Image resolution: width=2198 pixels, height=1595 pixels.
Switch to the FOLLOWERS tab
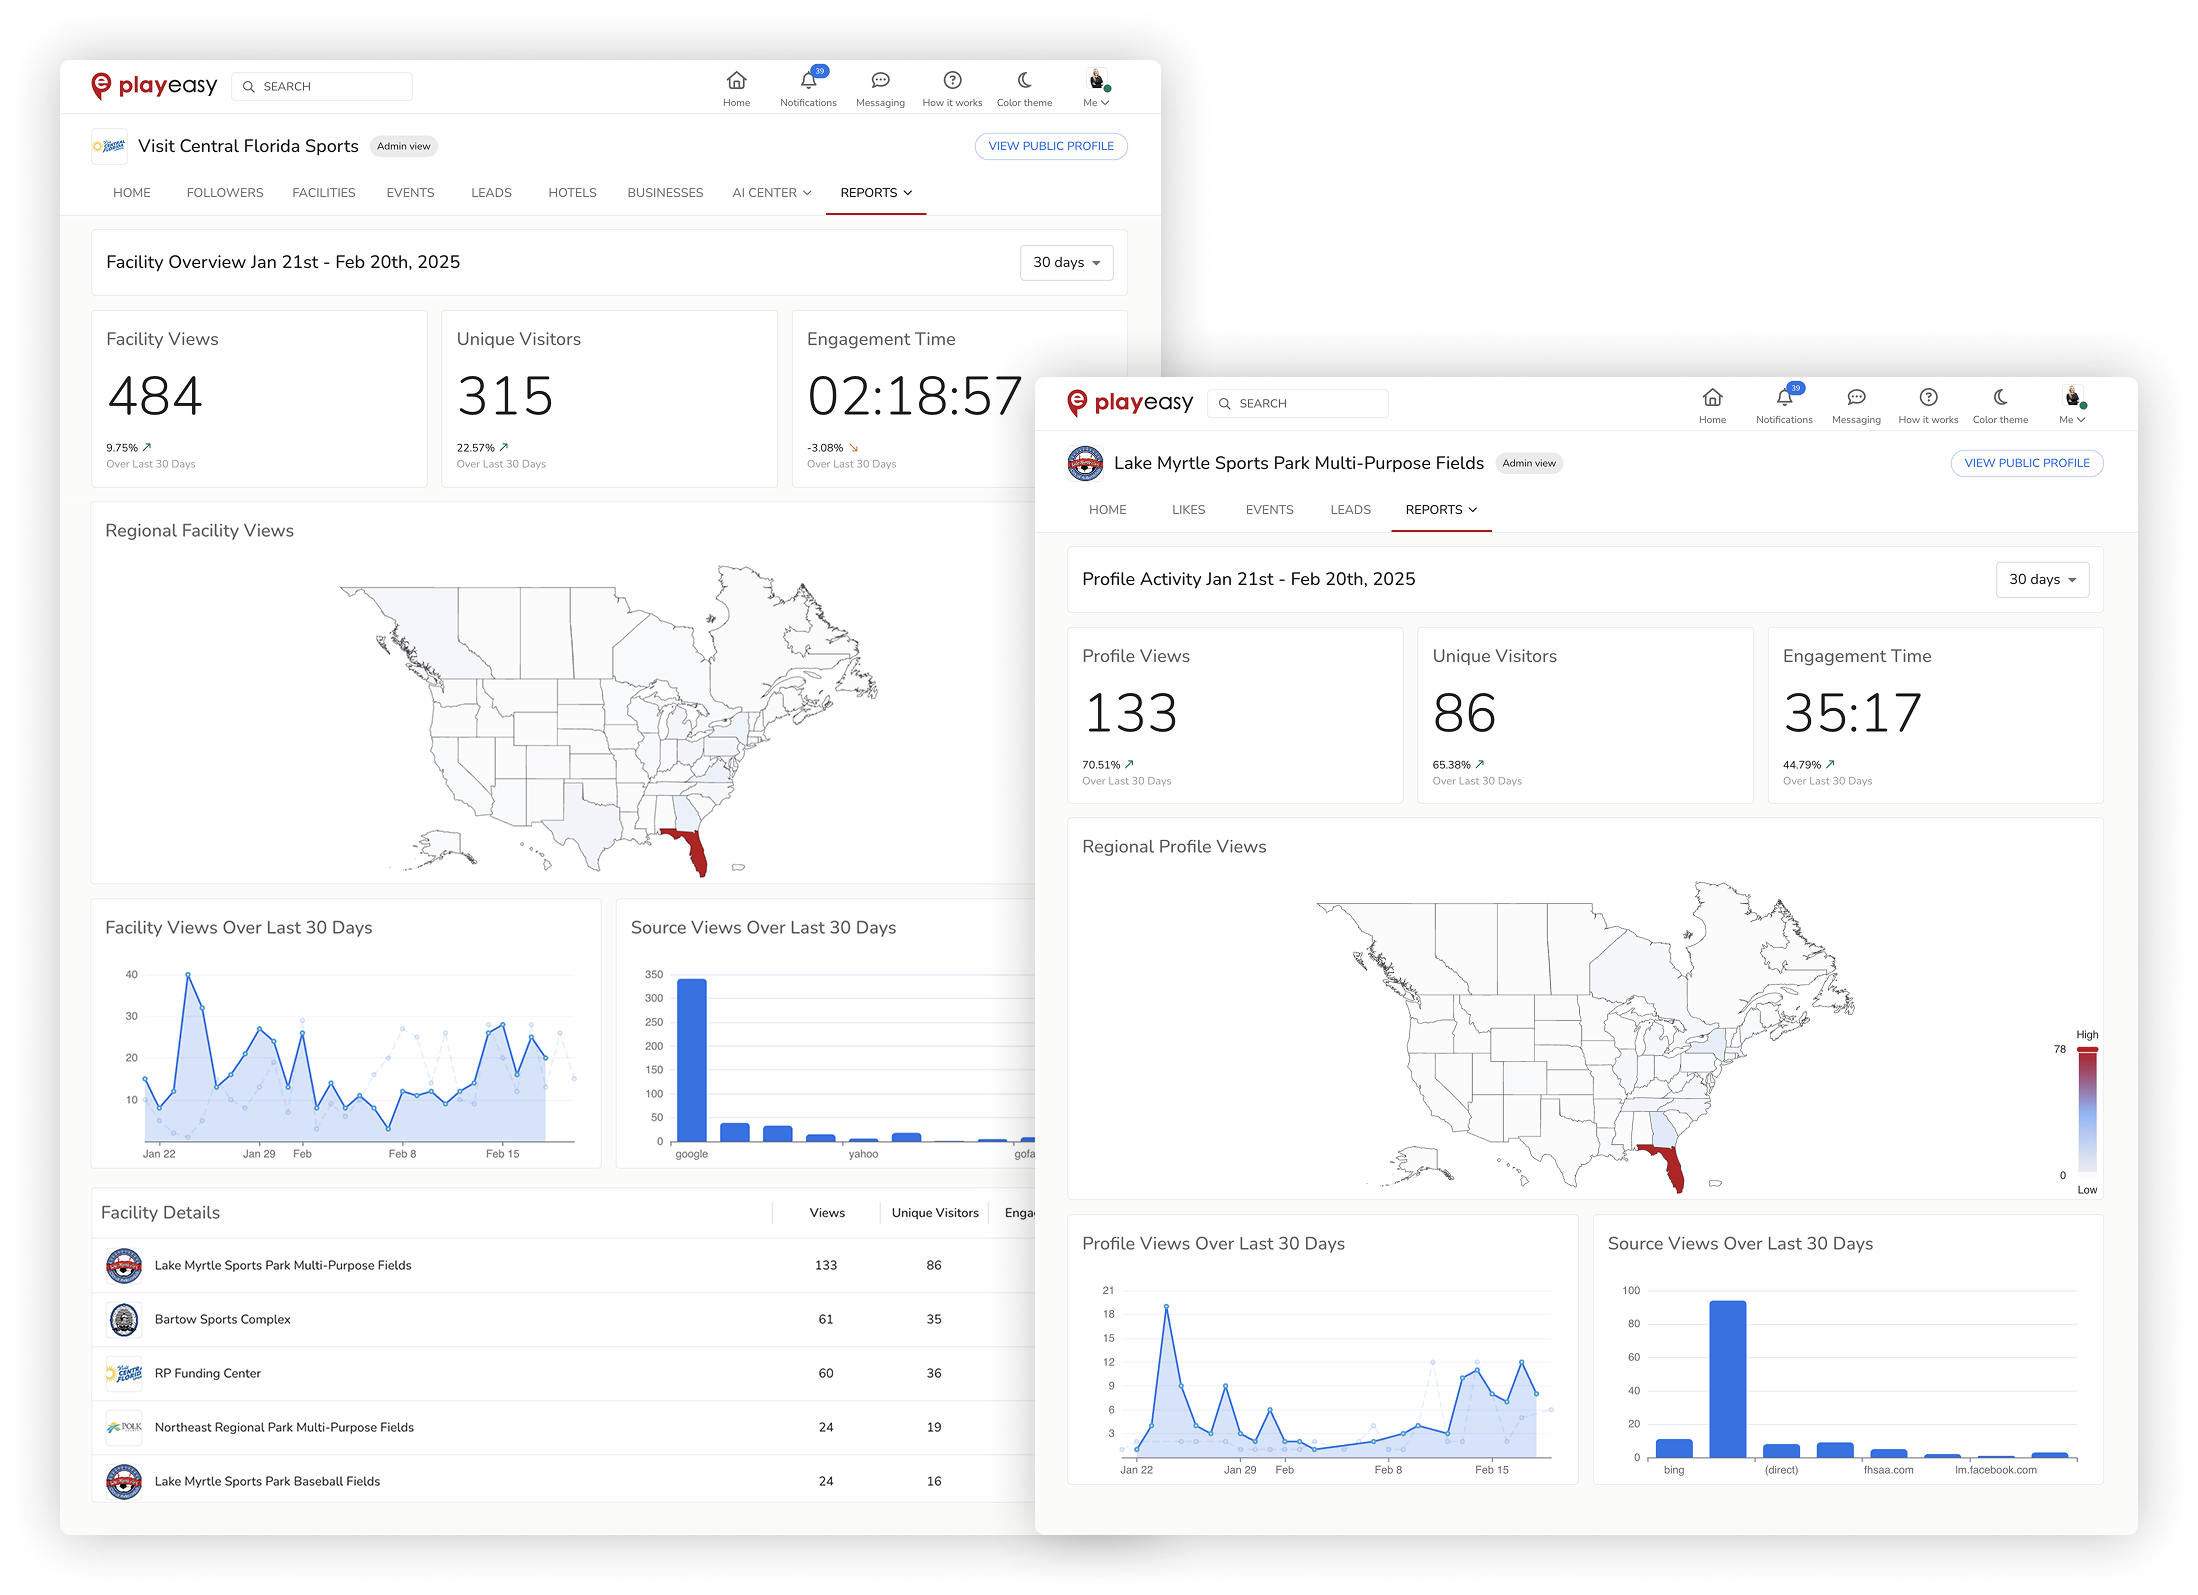(x=224, y=192)
